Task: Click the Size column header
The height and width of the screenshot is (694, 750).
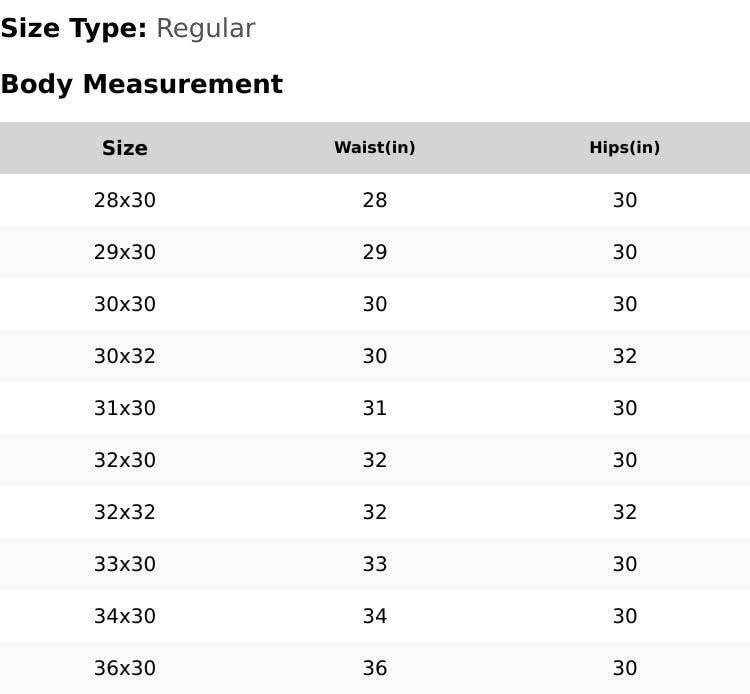Action: coord(125,148)
